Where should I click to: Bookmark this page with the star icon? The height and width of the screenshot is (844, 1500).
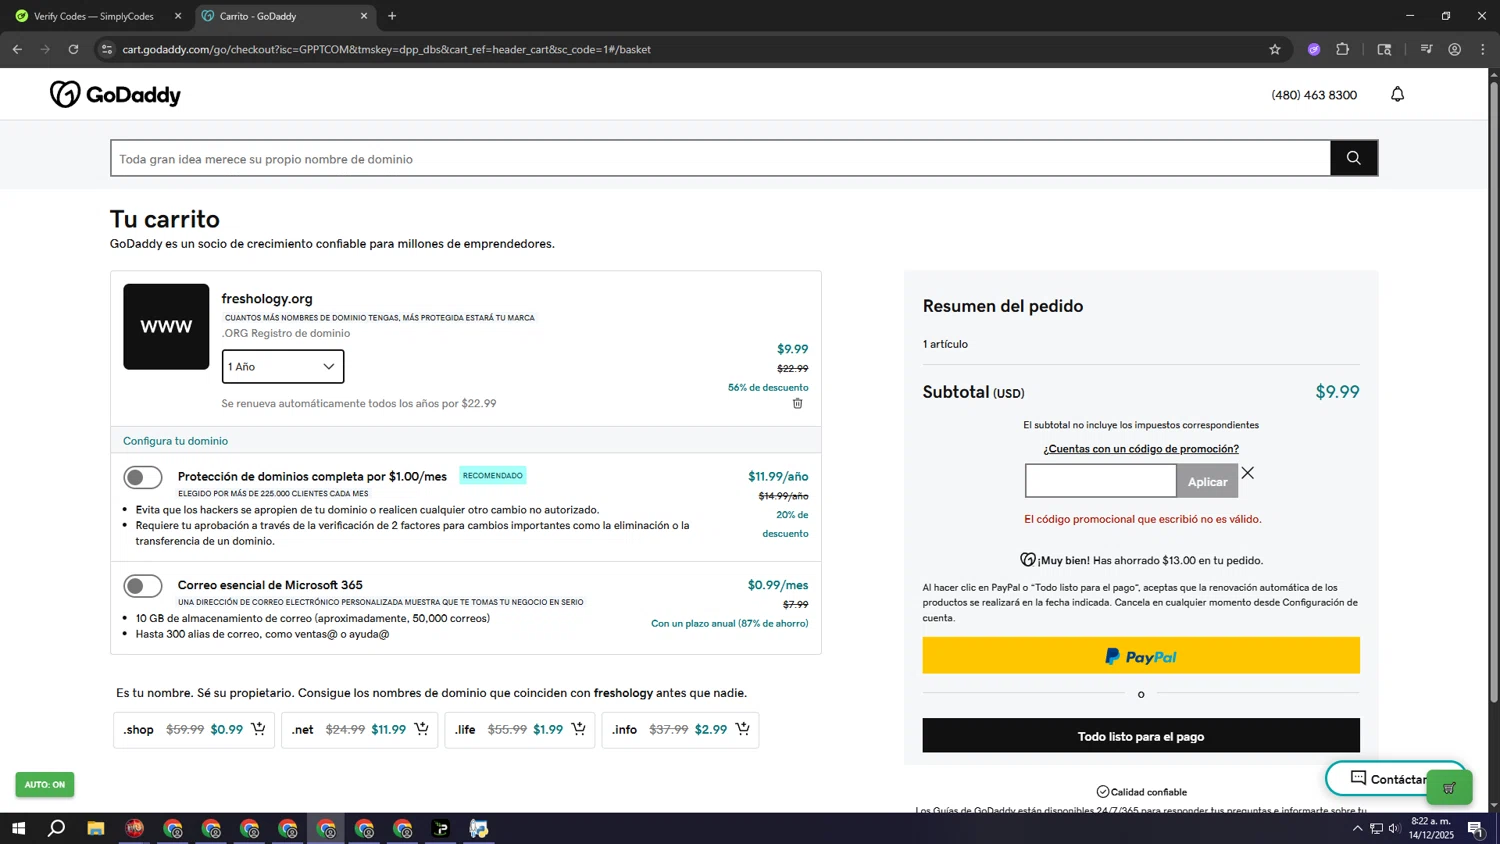coord(1274,49)
